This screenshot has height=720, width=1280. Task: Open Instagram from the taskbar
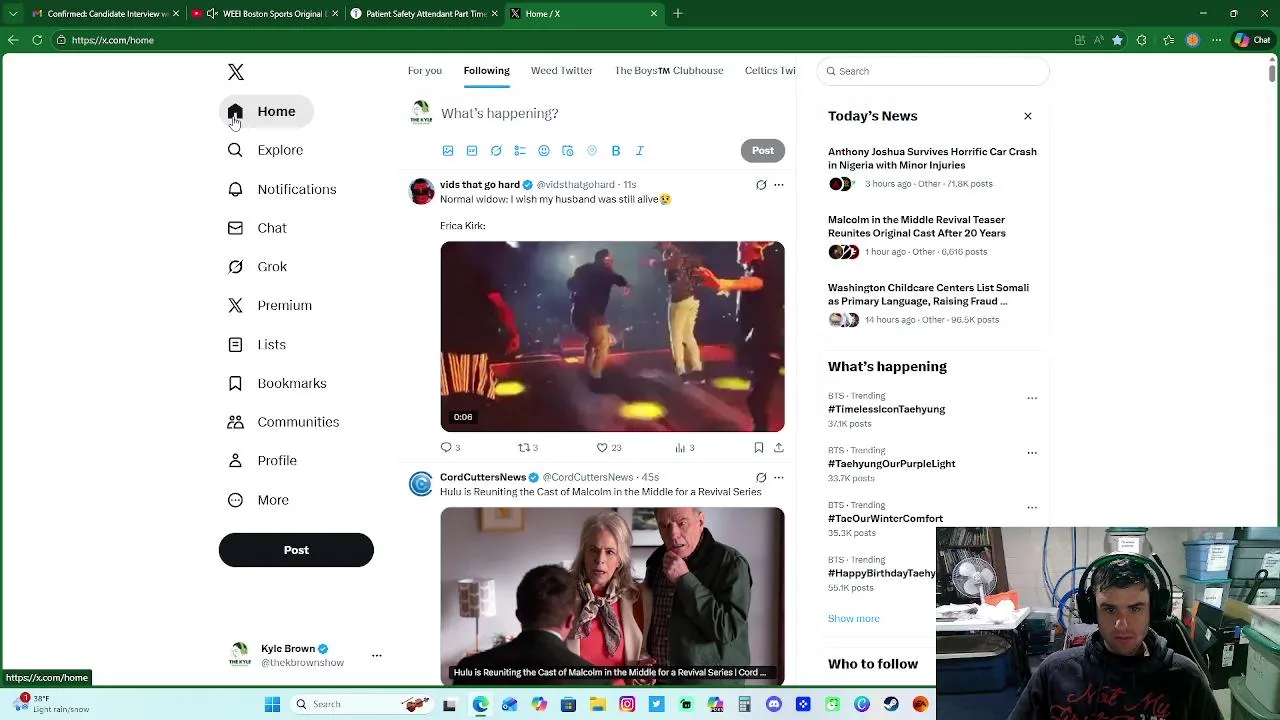pos(627,705)
